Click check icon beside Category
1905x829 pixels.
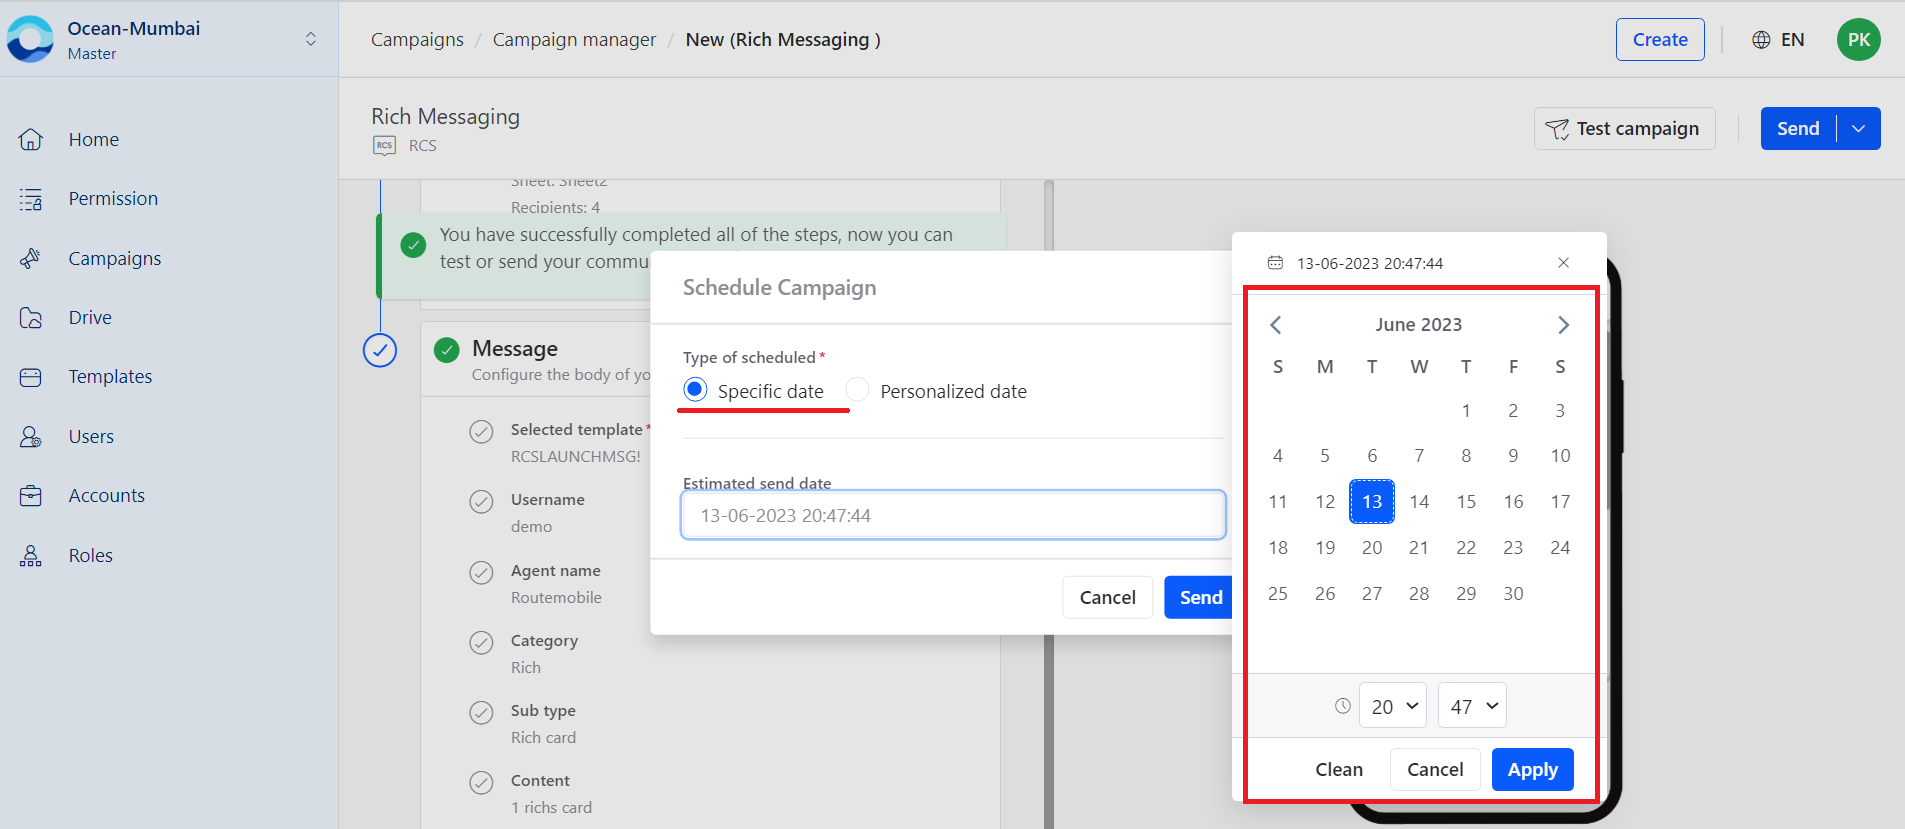[x=481, y=642]
